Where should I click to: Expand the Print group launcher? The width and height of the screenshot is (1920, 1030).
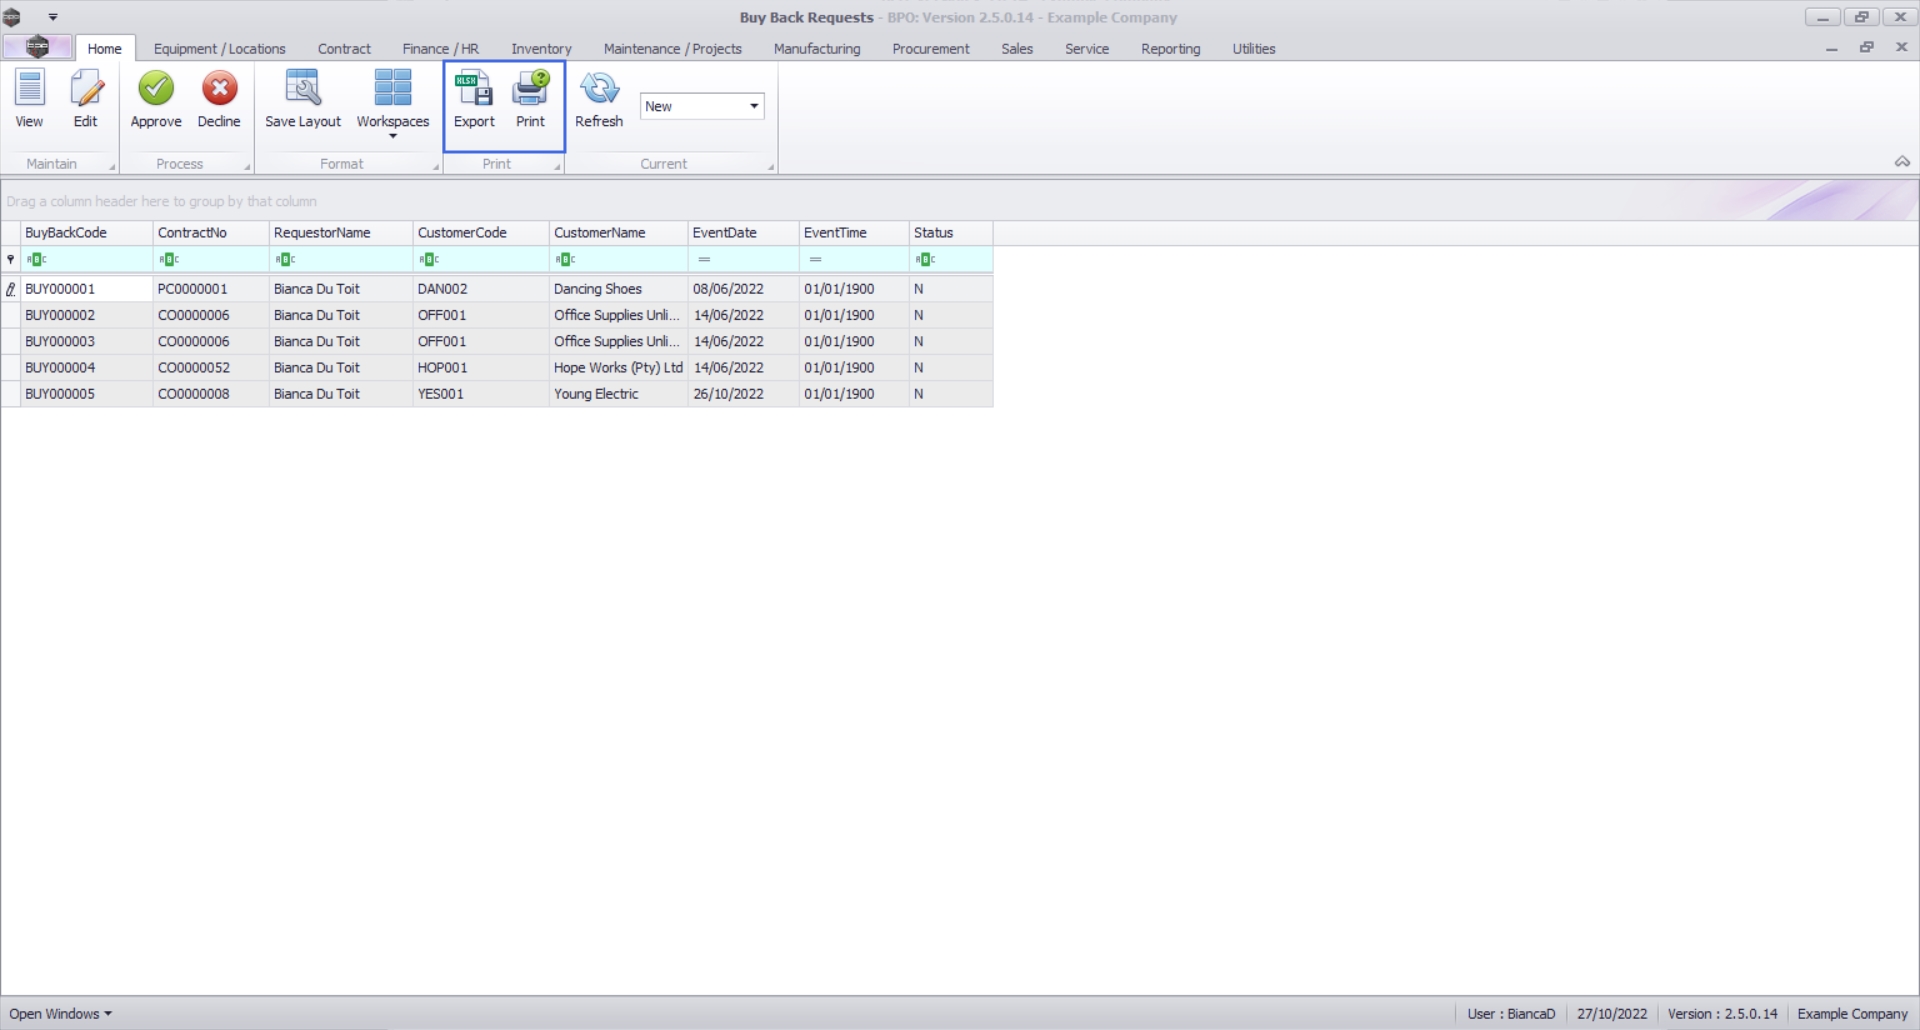[x=557, y=167]
